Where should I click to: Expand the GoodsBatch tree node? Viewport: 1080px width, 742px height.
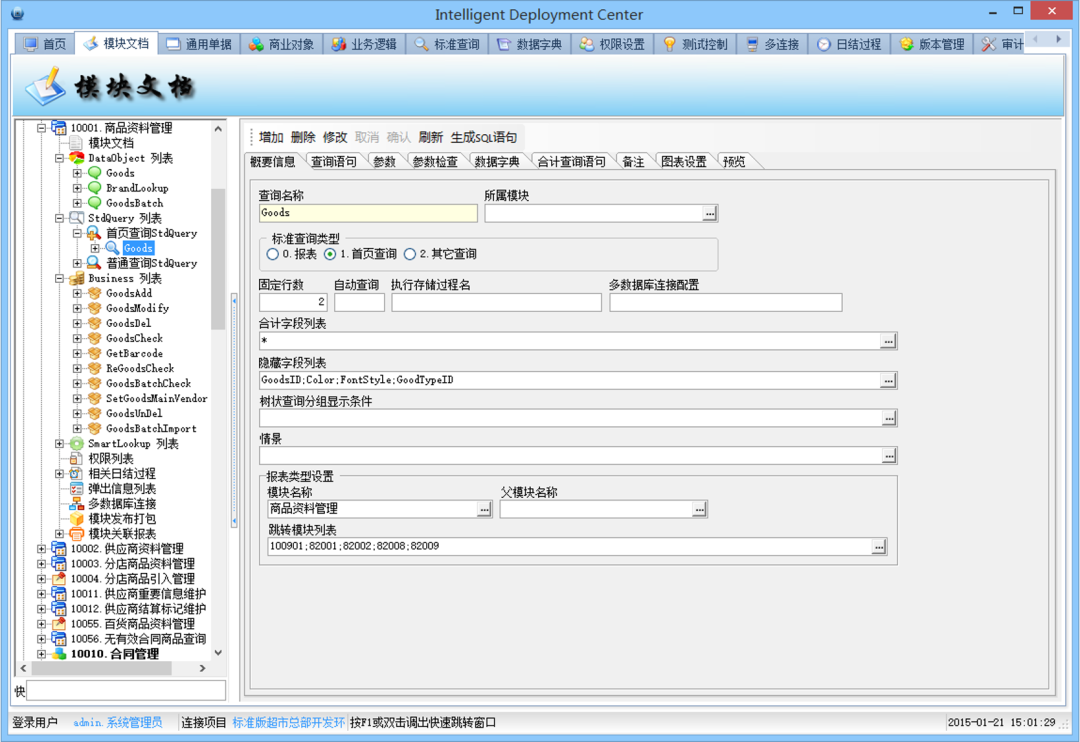(77, 203)
